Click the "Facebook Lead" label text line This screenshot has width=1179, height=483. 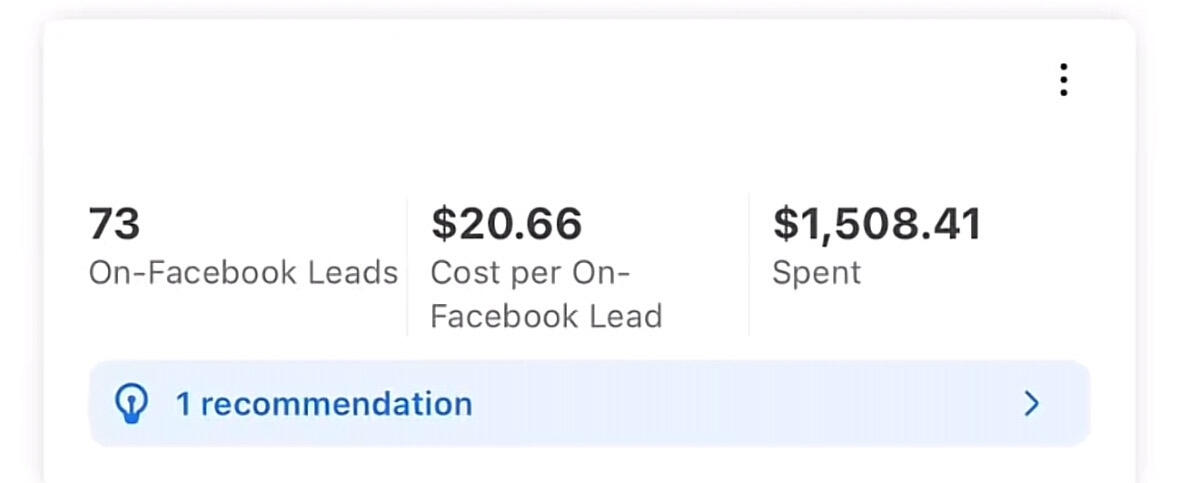click(x=546, y=317)
